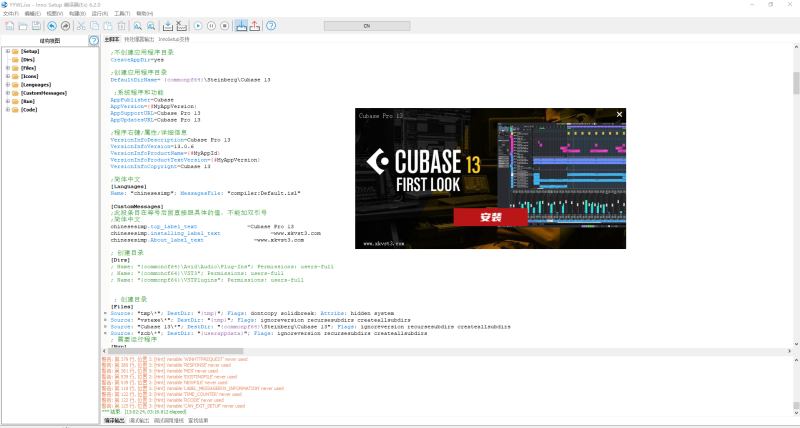Click the red 安装 install button

tap(490, 217)
